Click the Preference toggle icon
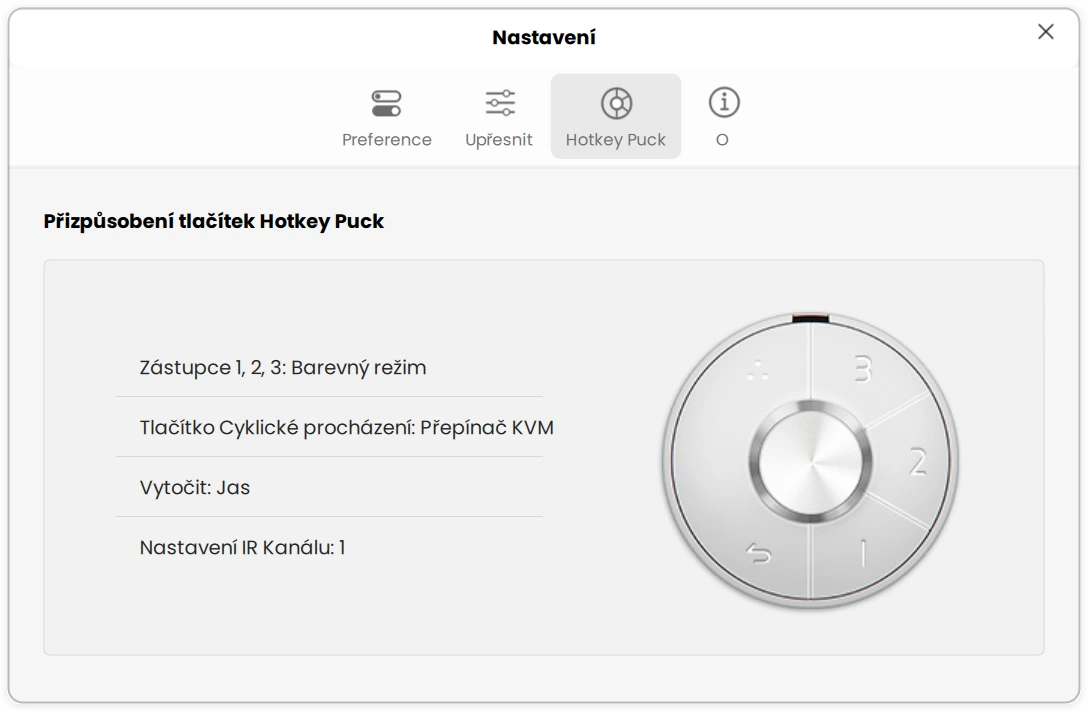This screenshot has width=1088, height=711. tap(386, 102)
